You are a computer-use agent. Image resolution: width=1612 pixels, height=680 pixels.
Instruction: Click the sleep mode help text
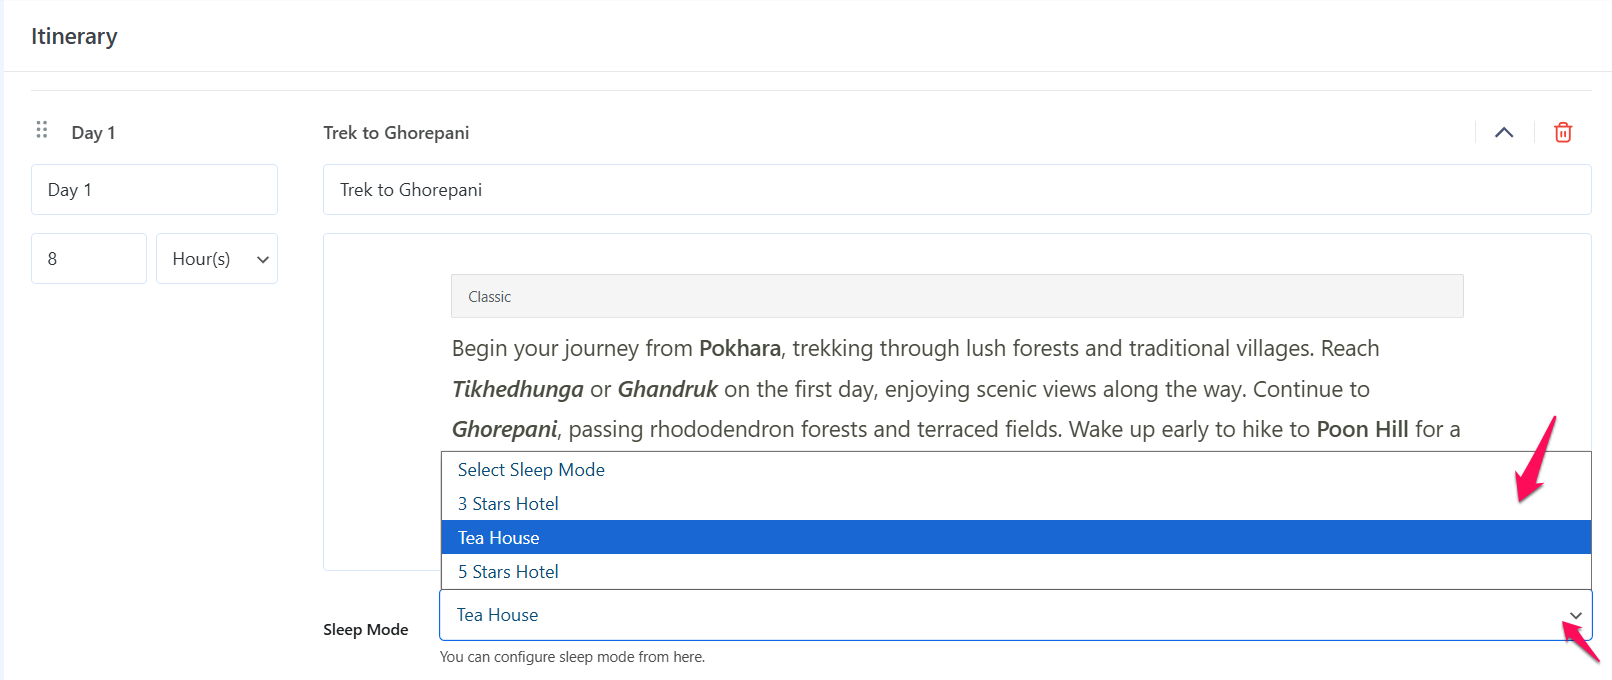point(572,657)
